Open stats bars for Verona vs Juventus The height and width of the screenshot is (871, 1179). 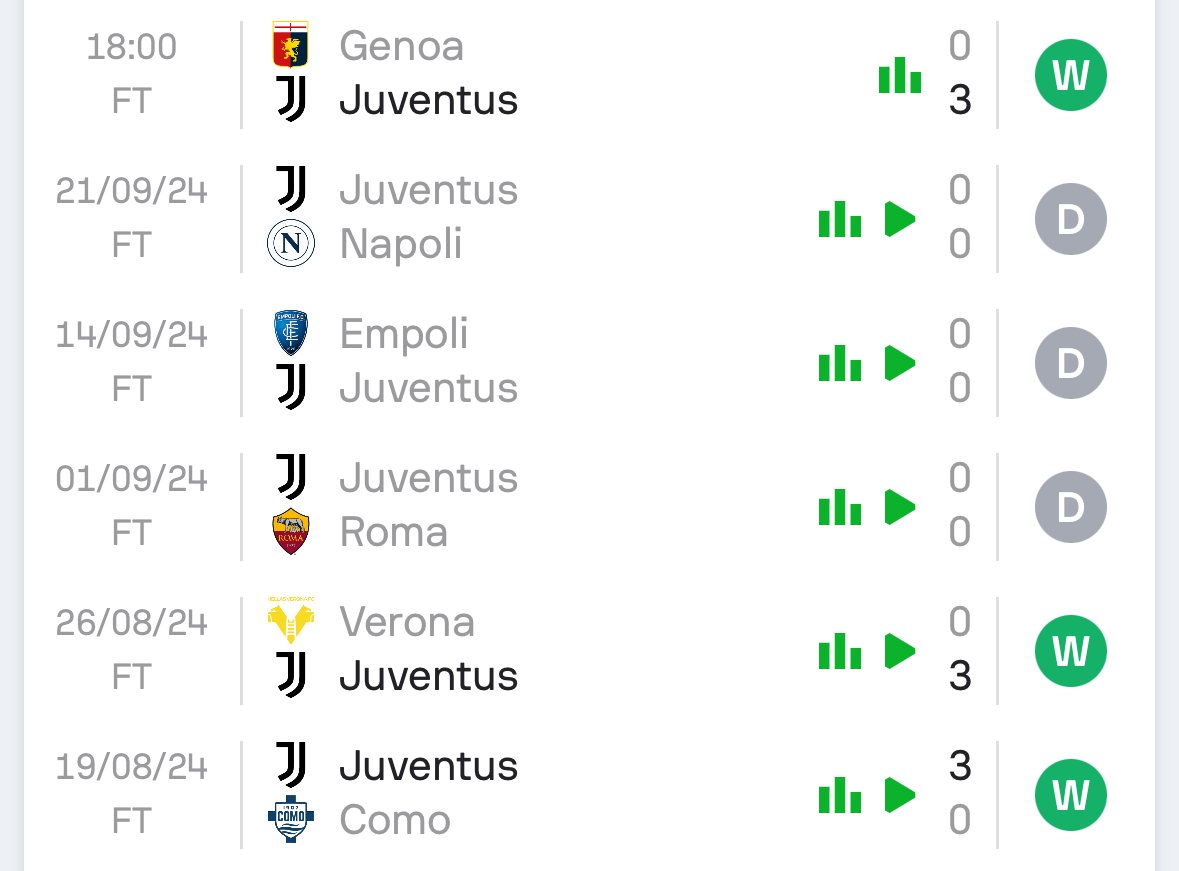(839, 651)
